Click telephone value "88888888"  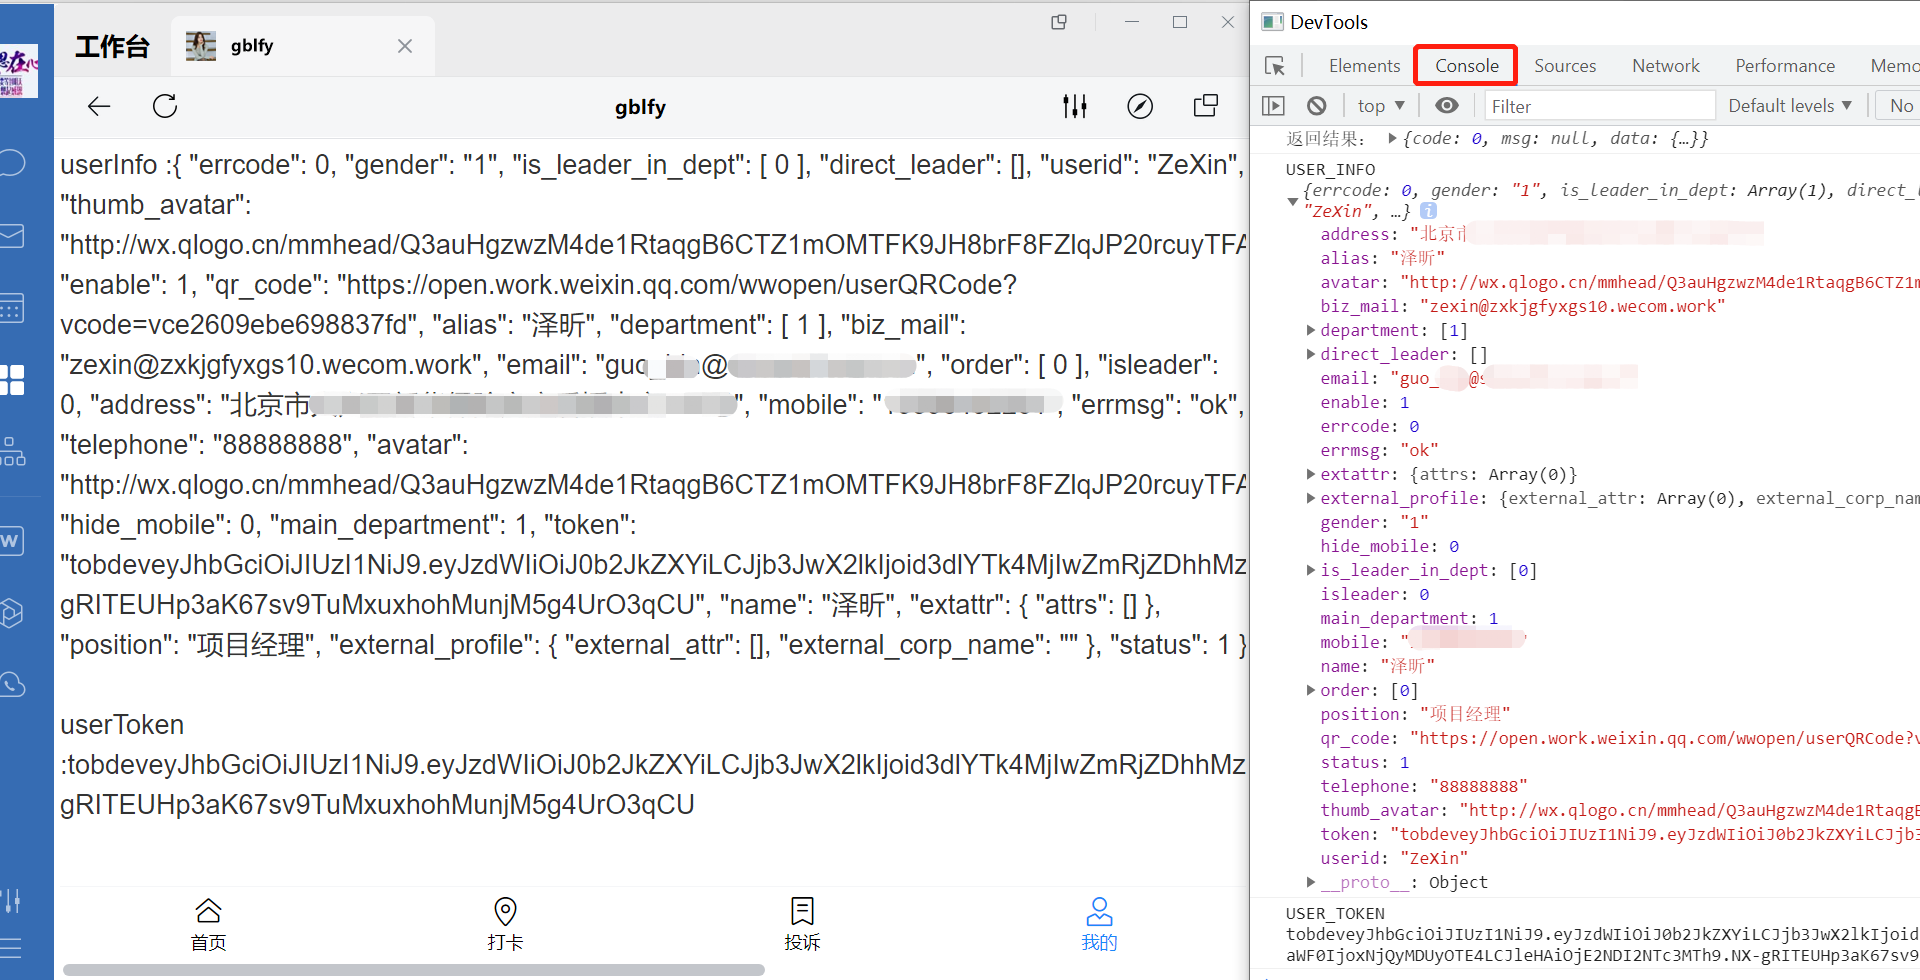(x=1479, y=786)
